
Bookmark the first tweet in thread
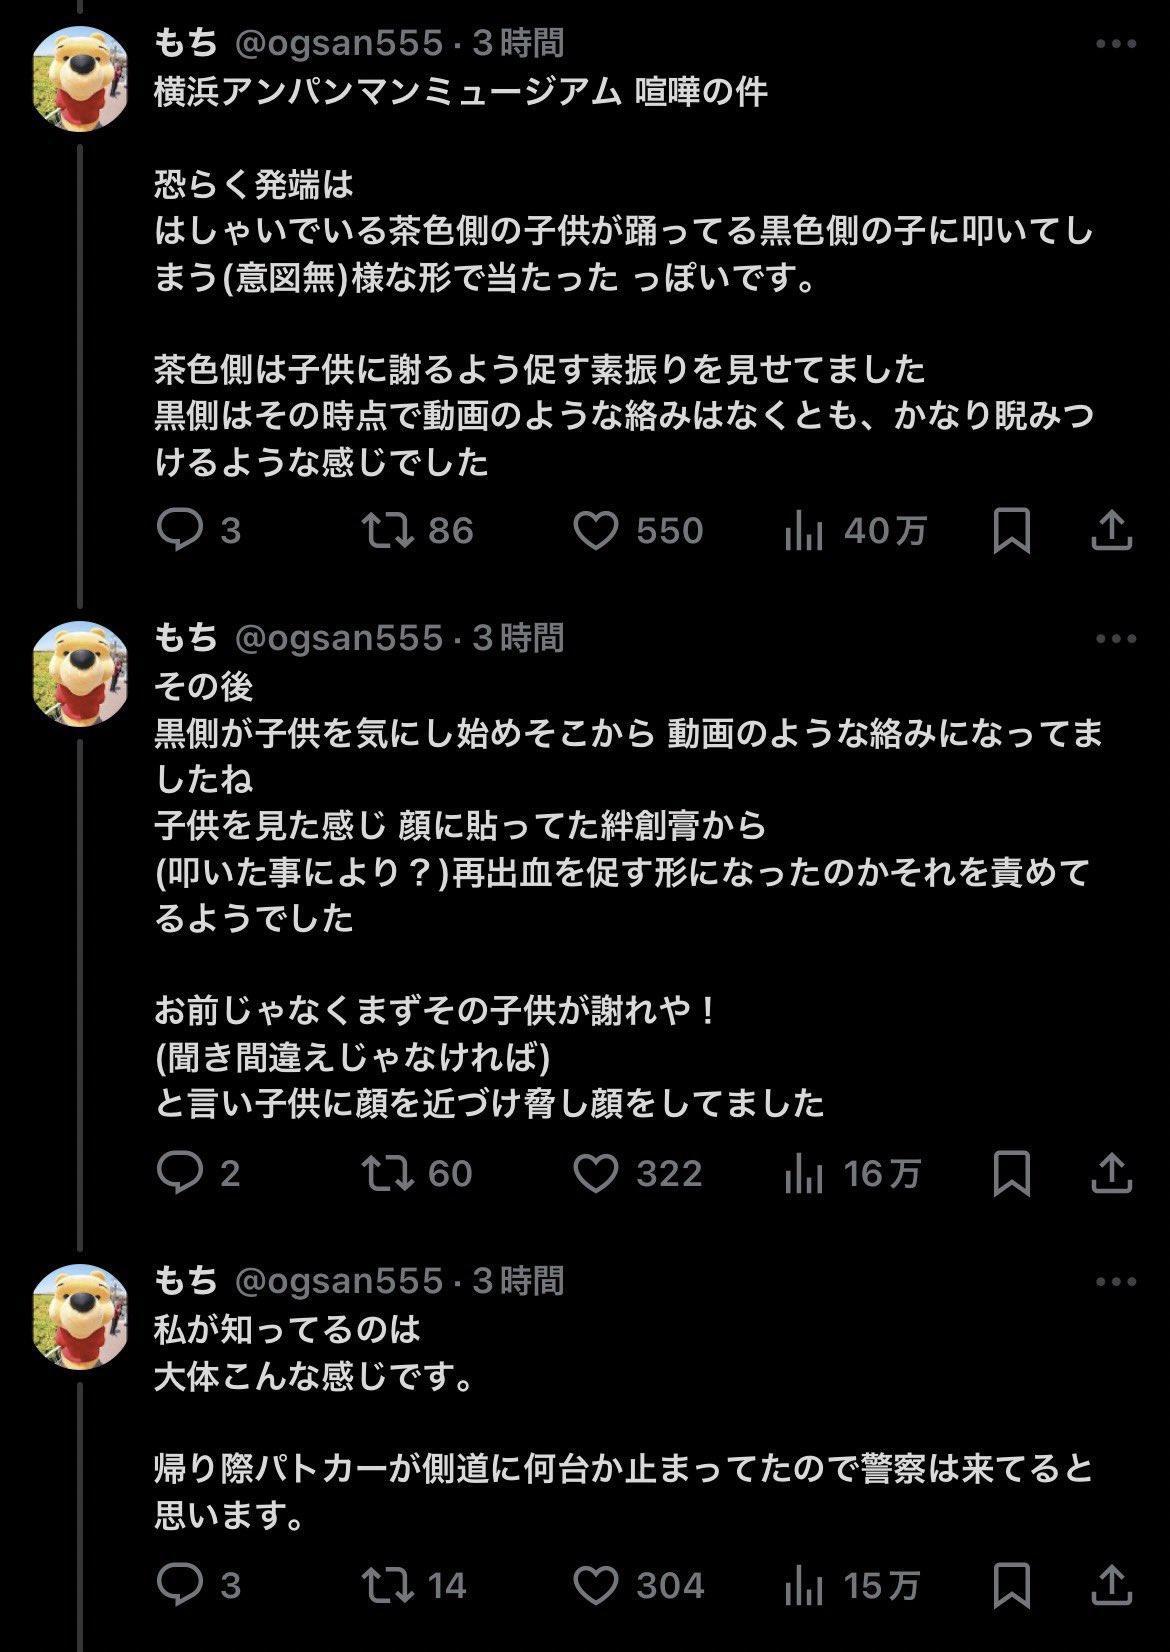point(1011,530)
